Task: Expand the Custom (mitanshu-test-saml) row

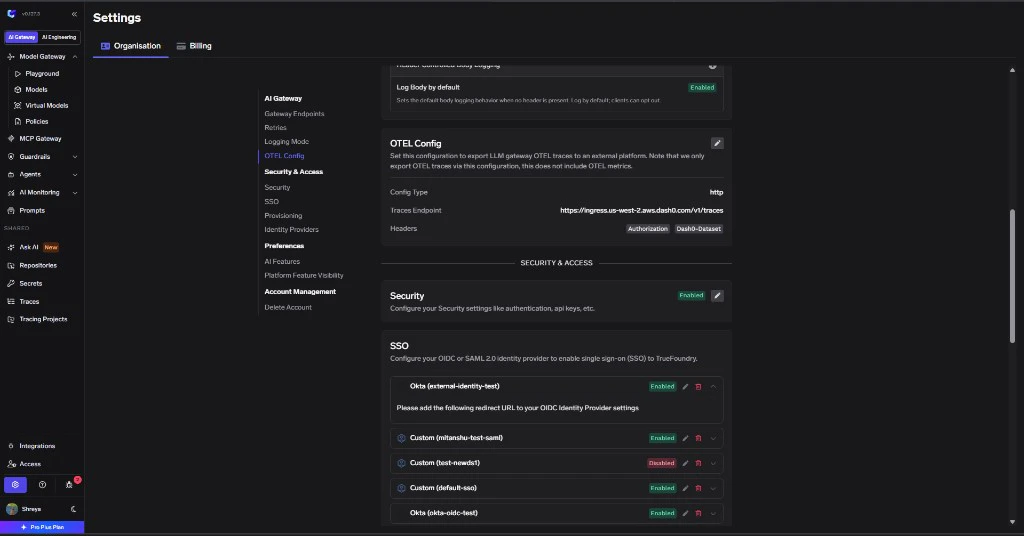Action: click(x=713, y=438)
